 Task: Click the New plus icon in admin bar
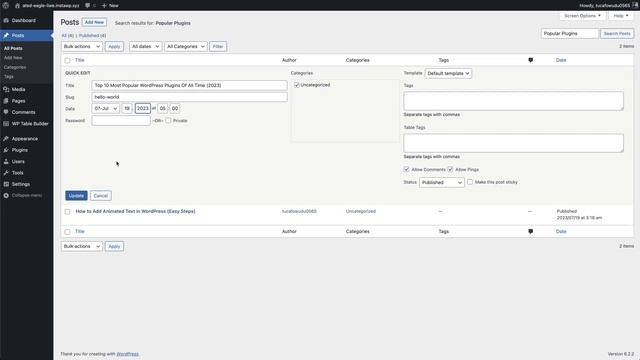[104, 5]
